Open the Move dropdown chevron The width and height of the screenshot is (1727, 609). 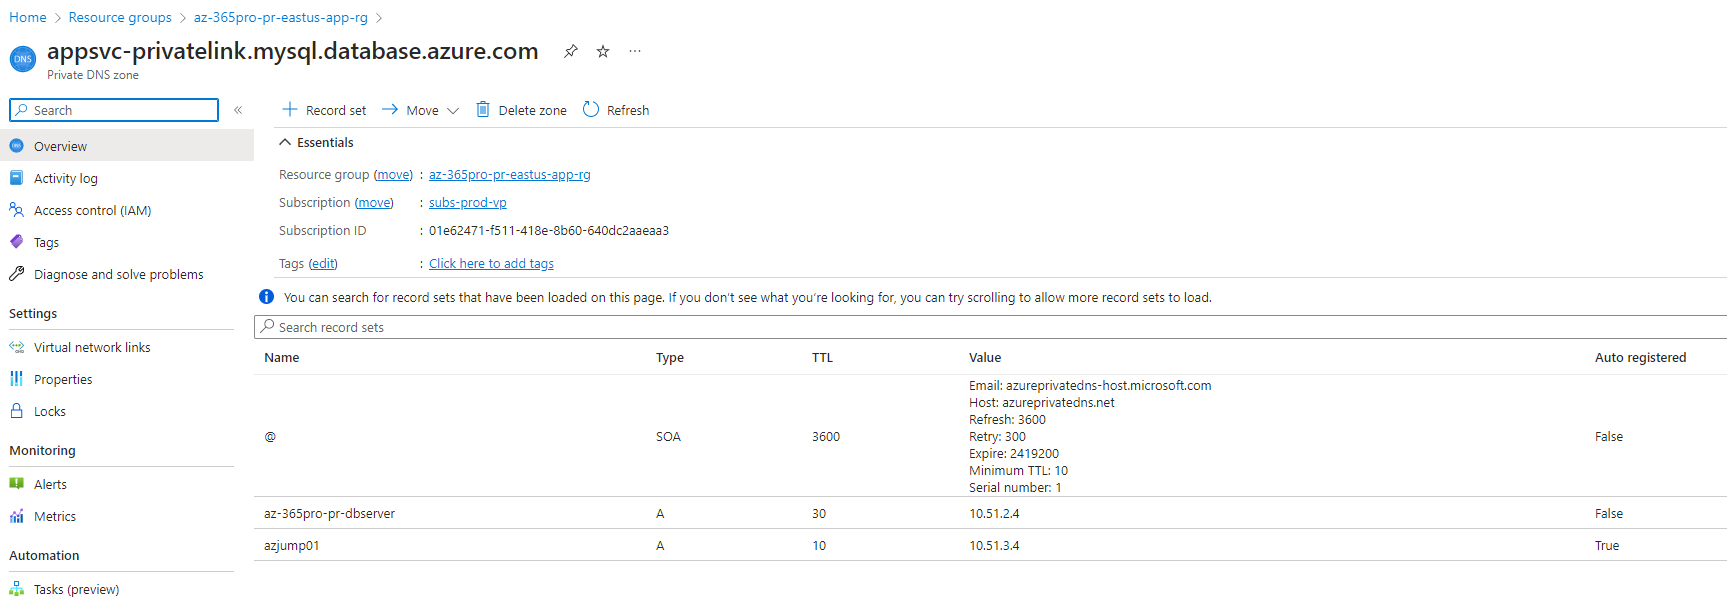pos(453,111)
